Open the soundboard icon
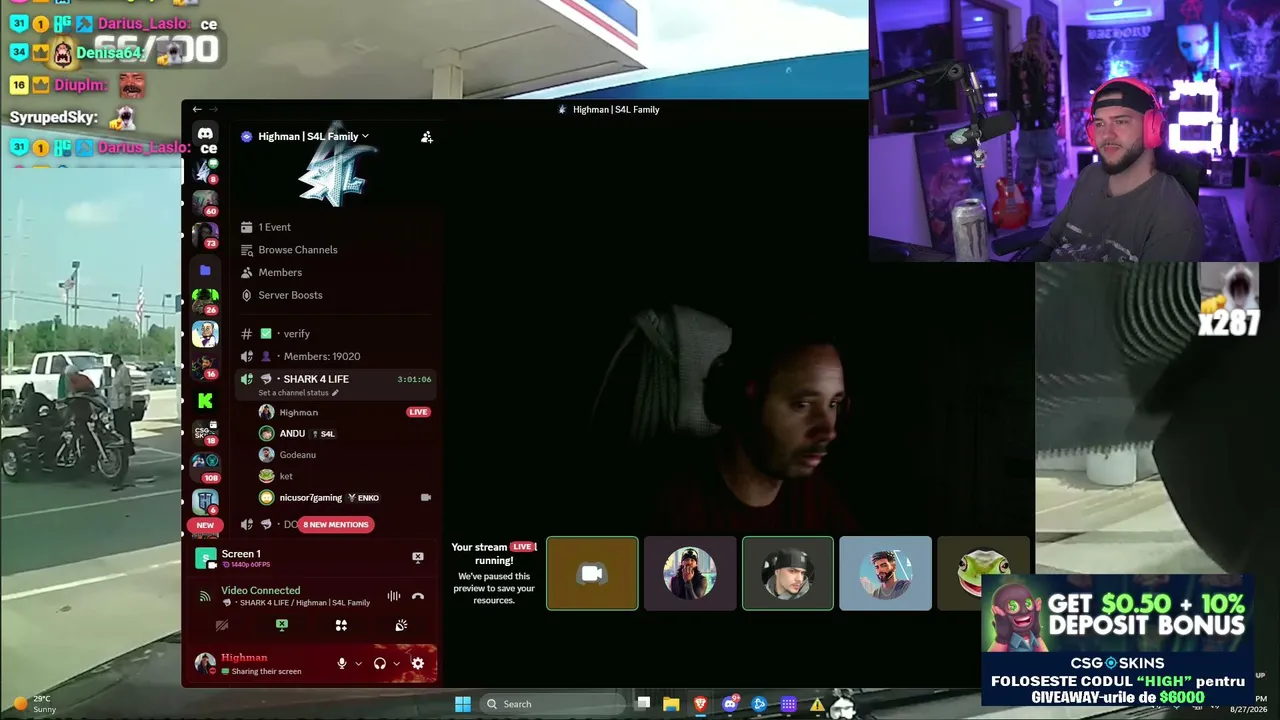Image resolution: width=1280 pixels, height=720 pixels. tap(401, 625)
